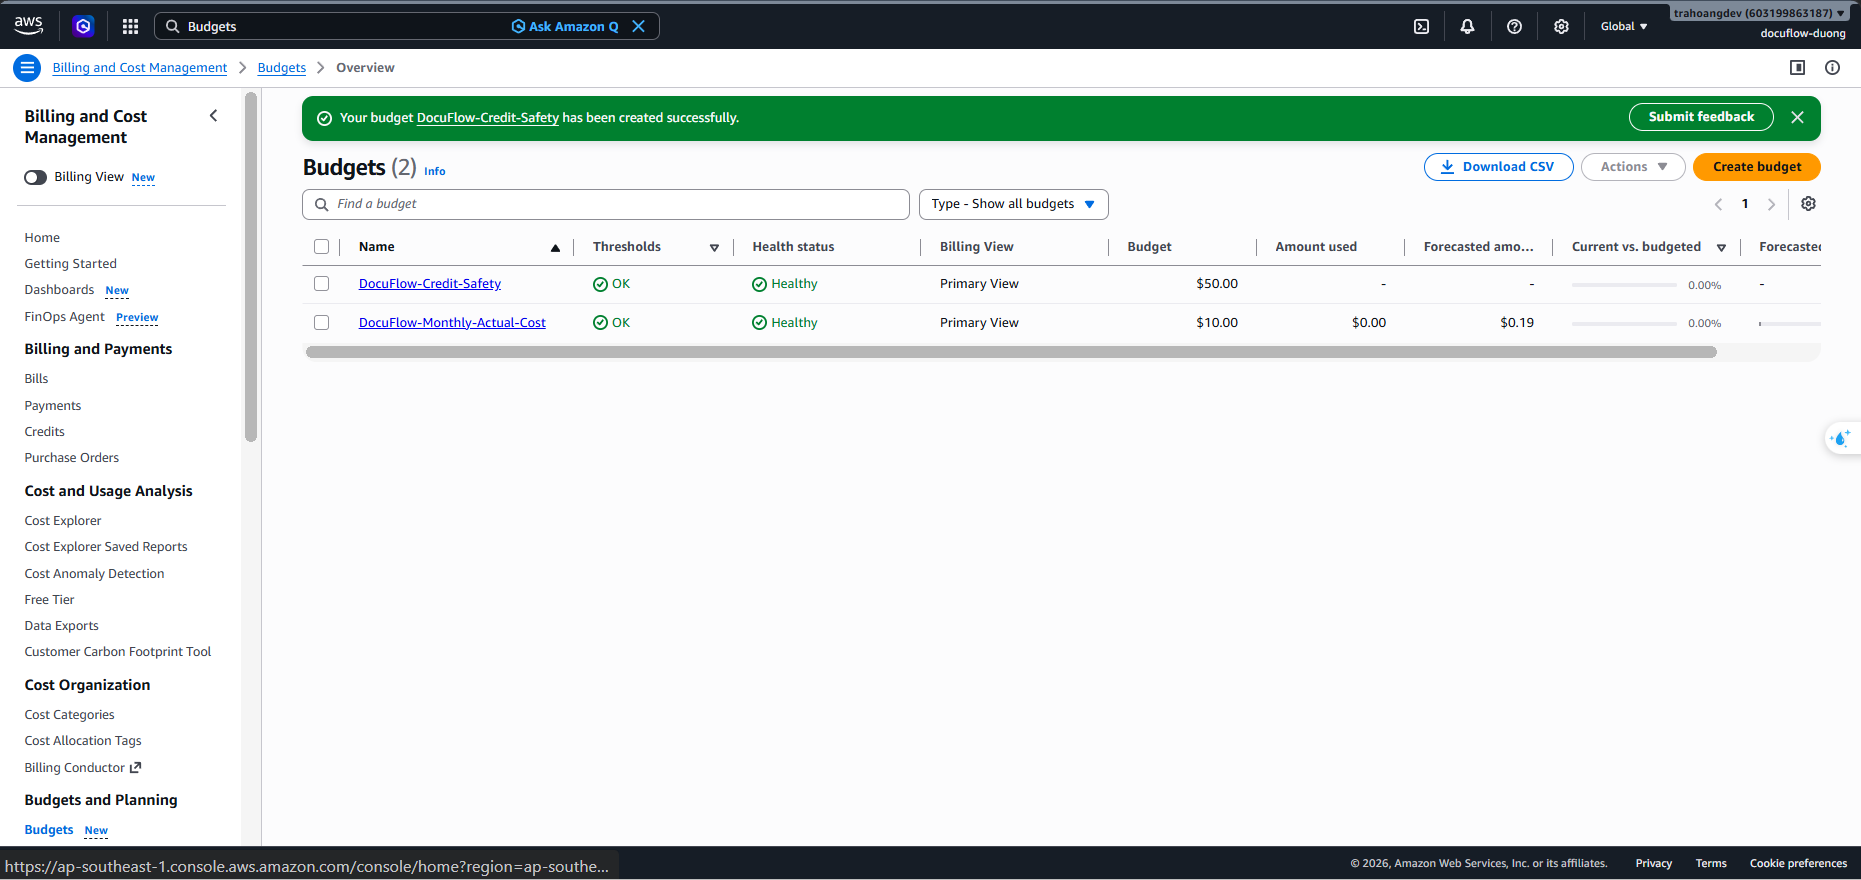Viewport: 1861px width, 880px height.
Task: Open the Amazon Q icon in top bar
Action: [x=84, y=26]
